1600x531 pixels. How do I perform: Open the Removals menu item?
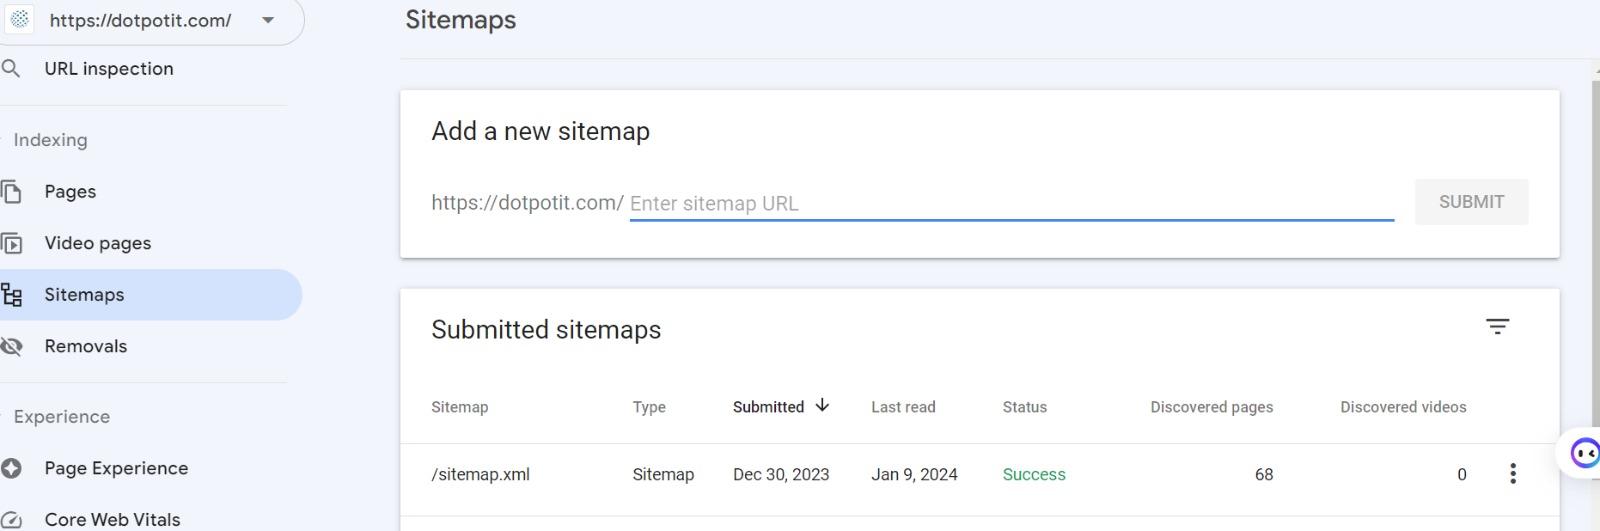tap(86, 347)
